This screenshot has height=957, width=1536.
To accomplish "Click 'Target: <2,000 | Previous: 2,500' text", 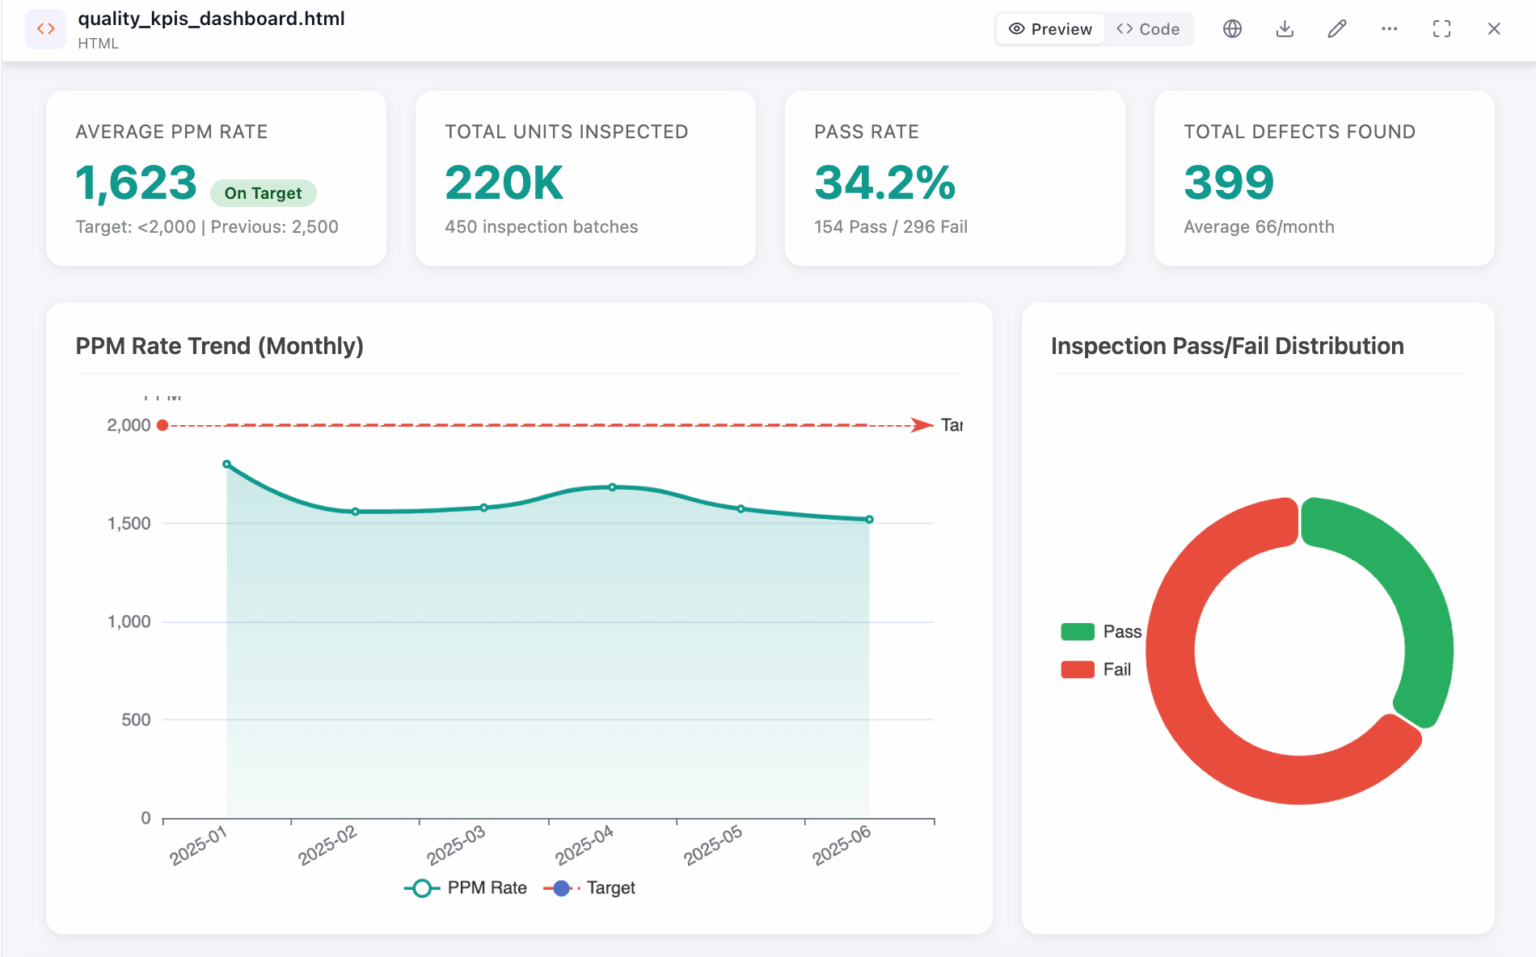I will pos(207,227).
